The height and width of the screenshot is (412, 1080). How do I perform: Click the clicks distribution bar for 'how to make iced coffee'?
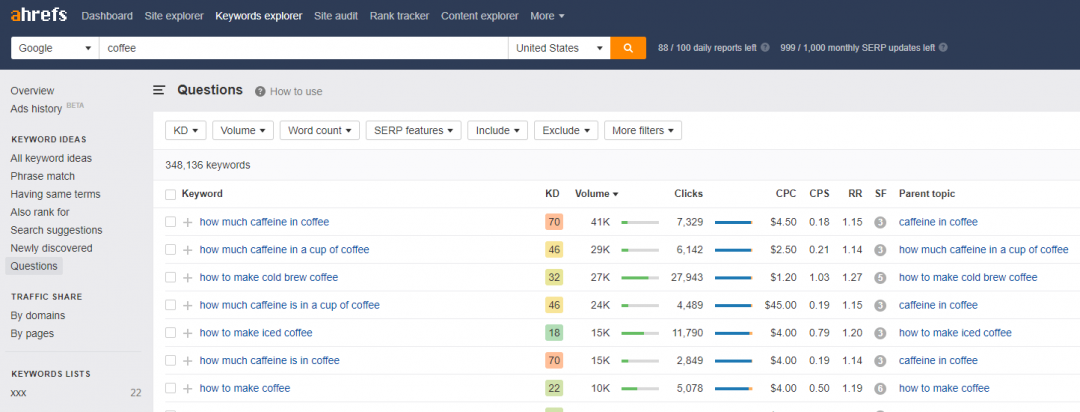(x=733, y=333)
